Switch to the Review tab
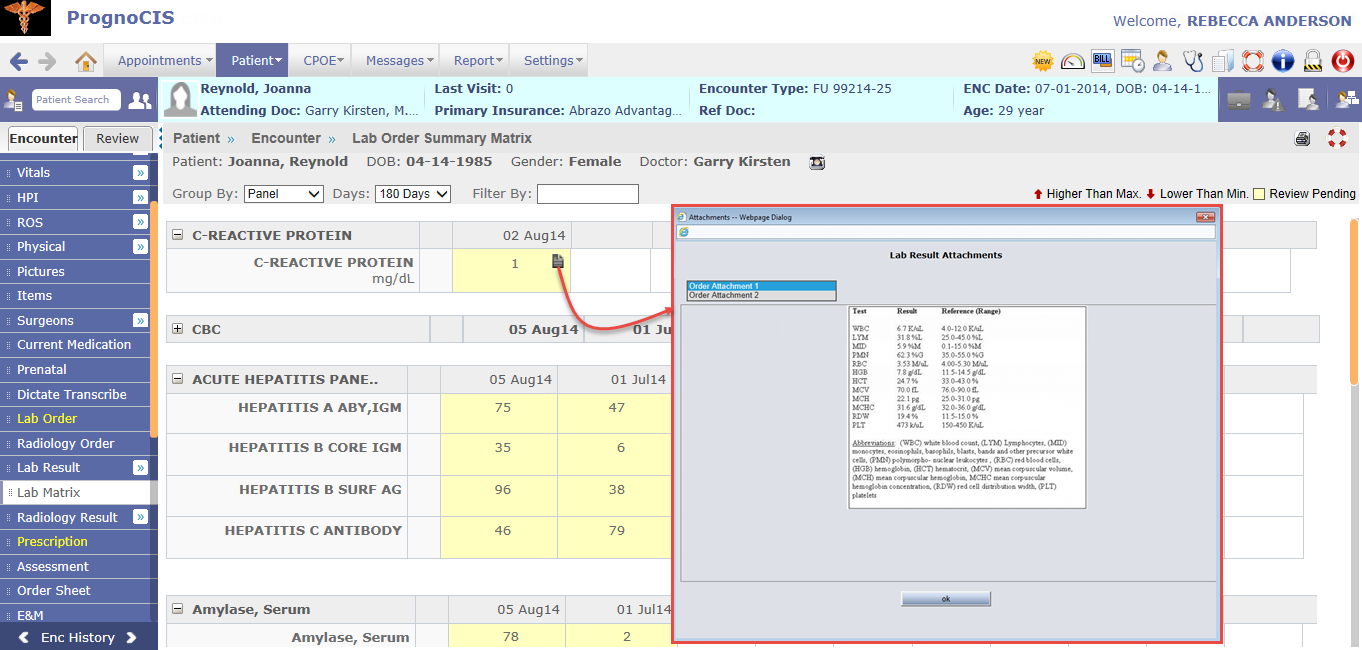This screenshot has width=1362, height=650. coord(118,138)
